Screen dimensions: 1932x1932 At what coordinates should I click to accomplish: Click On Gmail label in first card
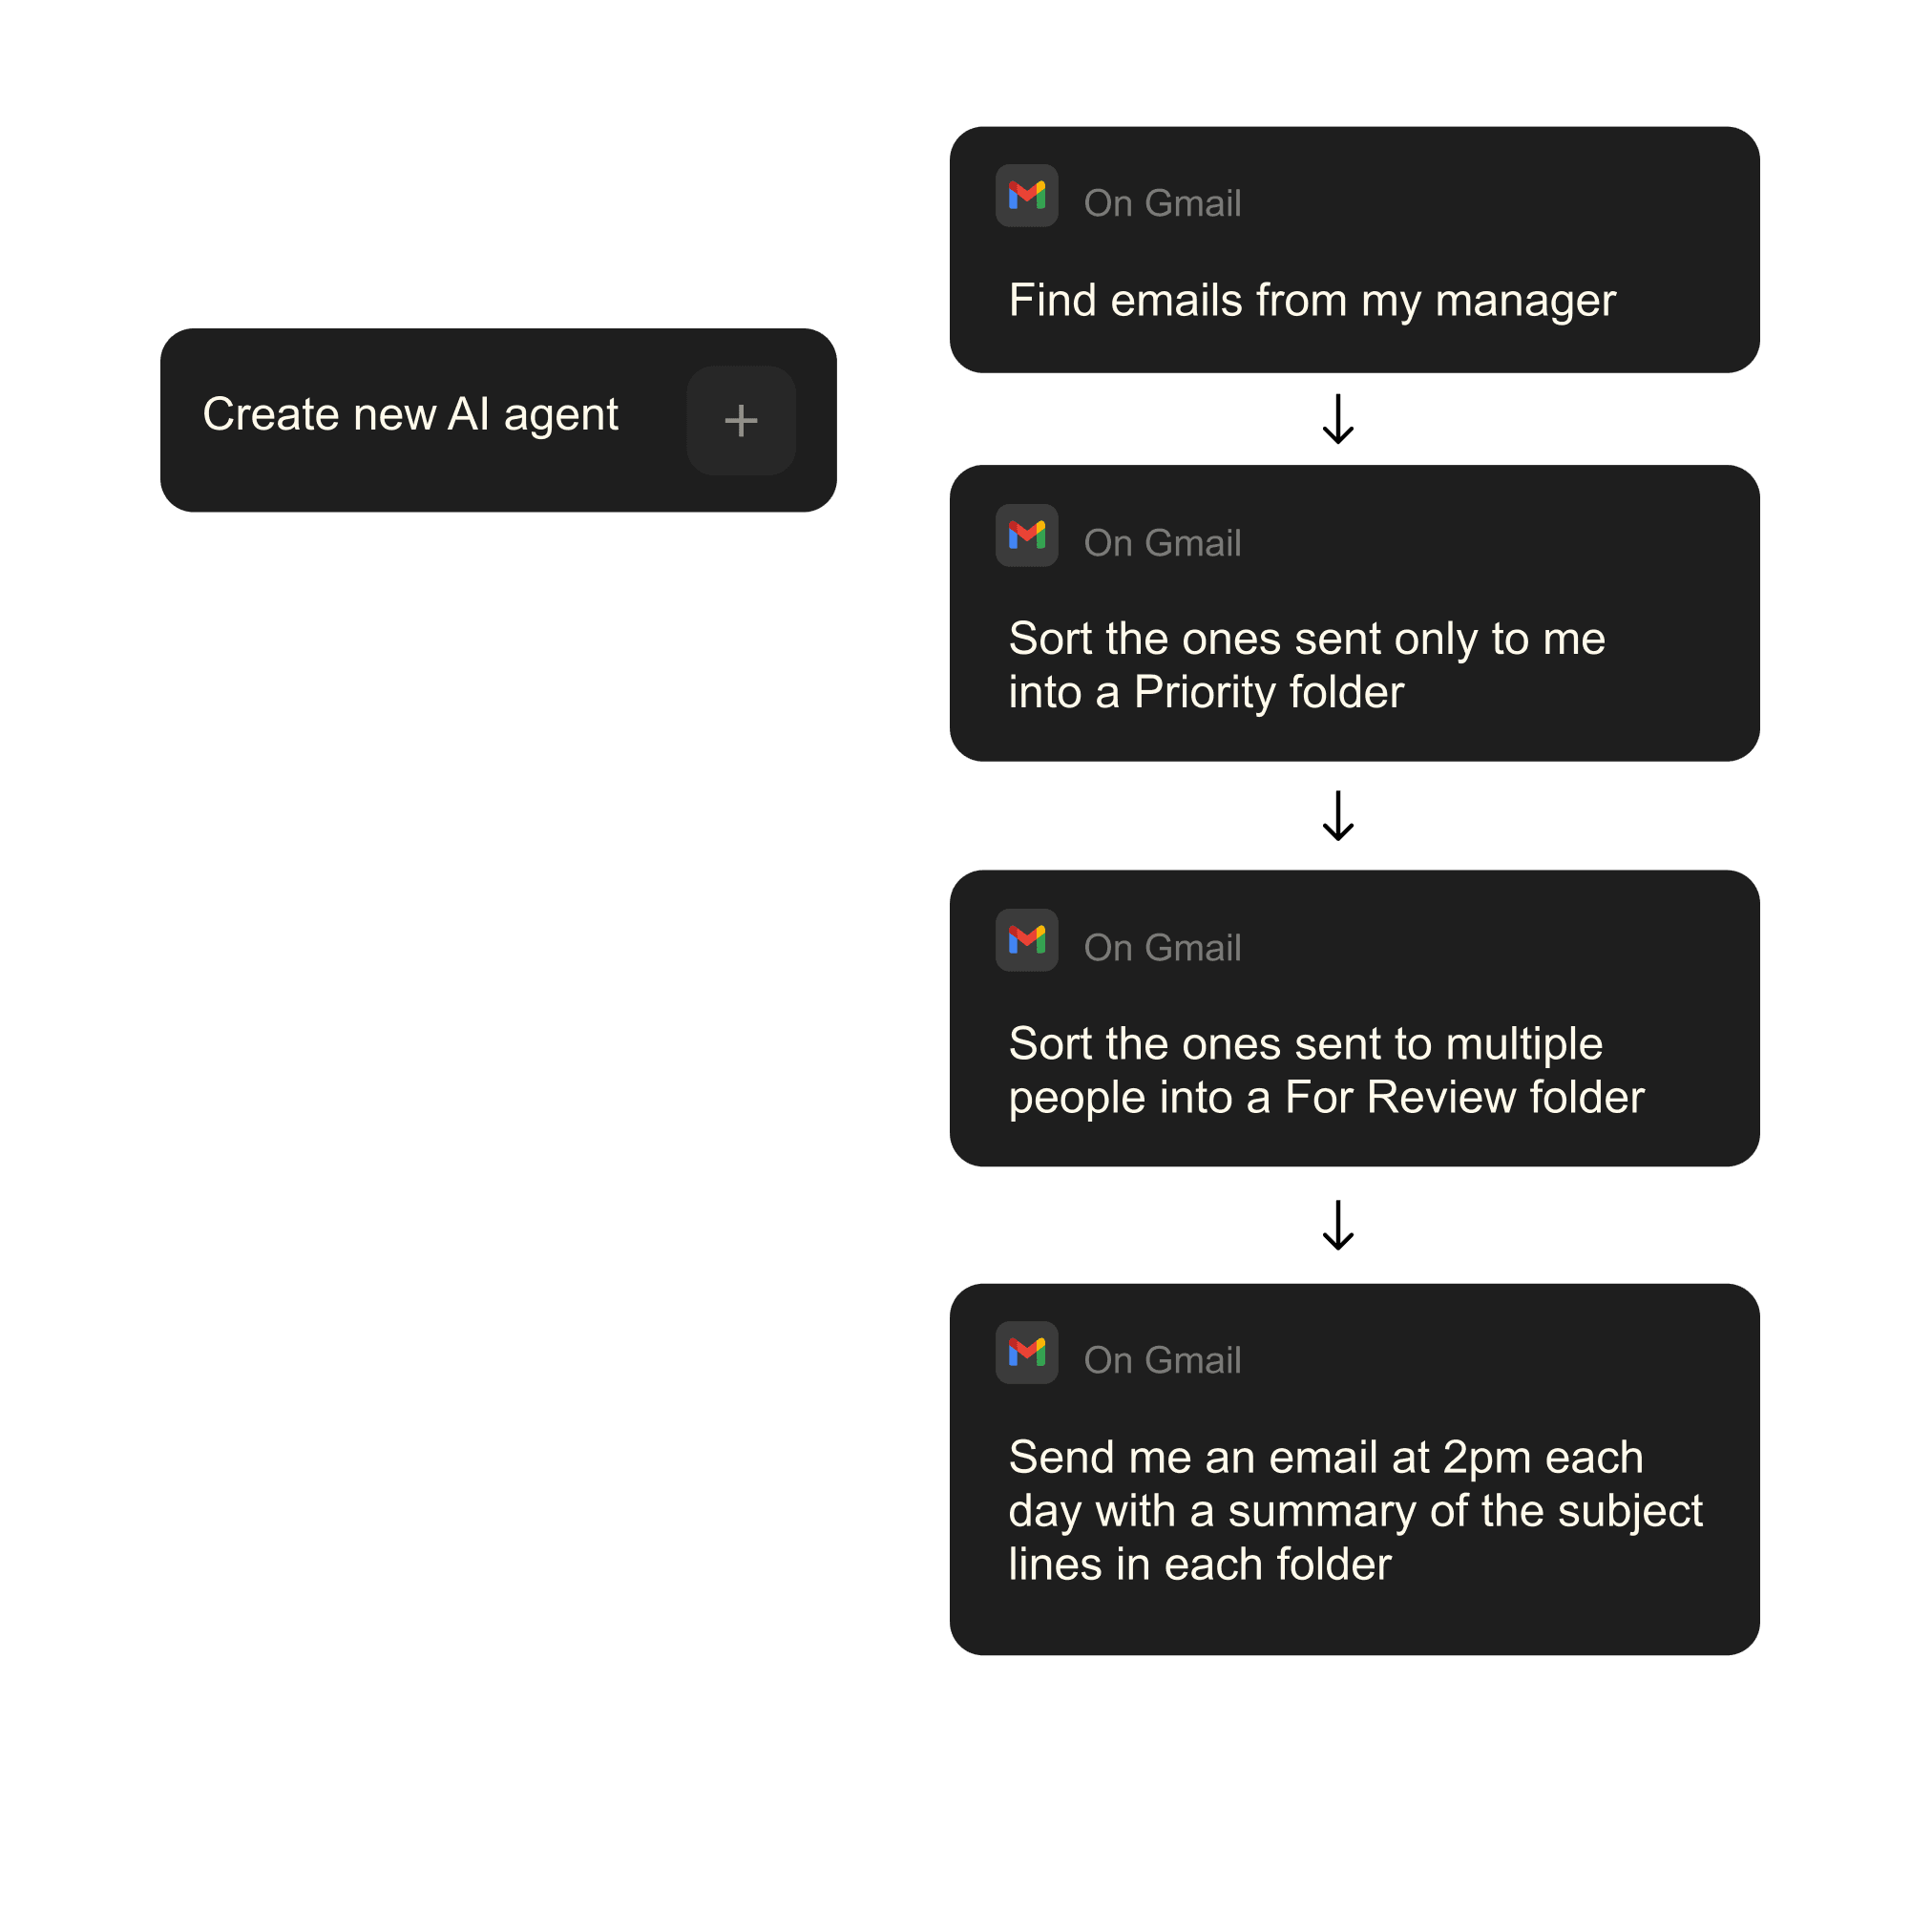pyautogui.click(x=1162, y=203)
